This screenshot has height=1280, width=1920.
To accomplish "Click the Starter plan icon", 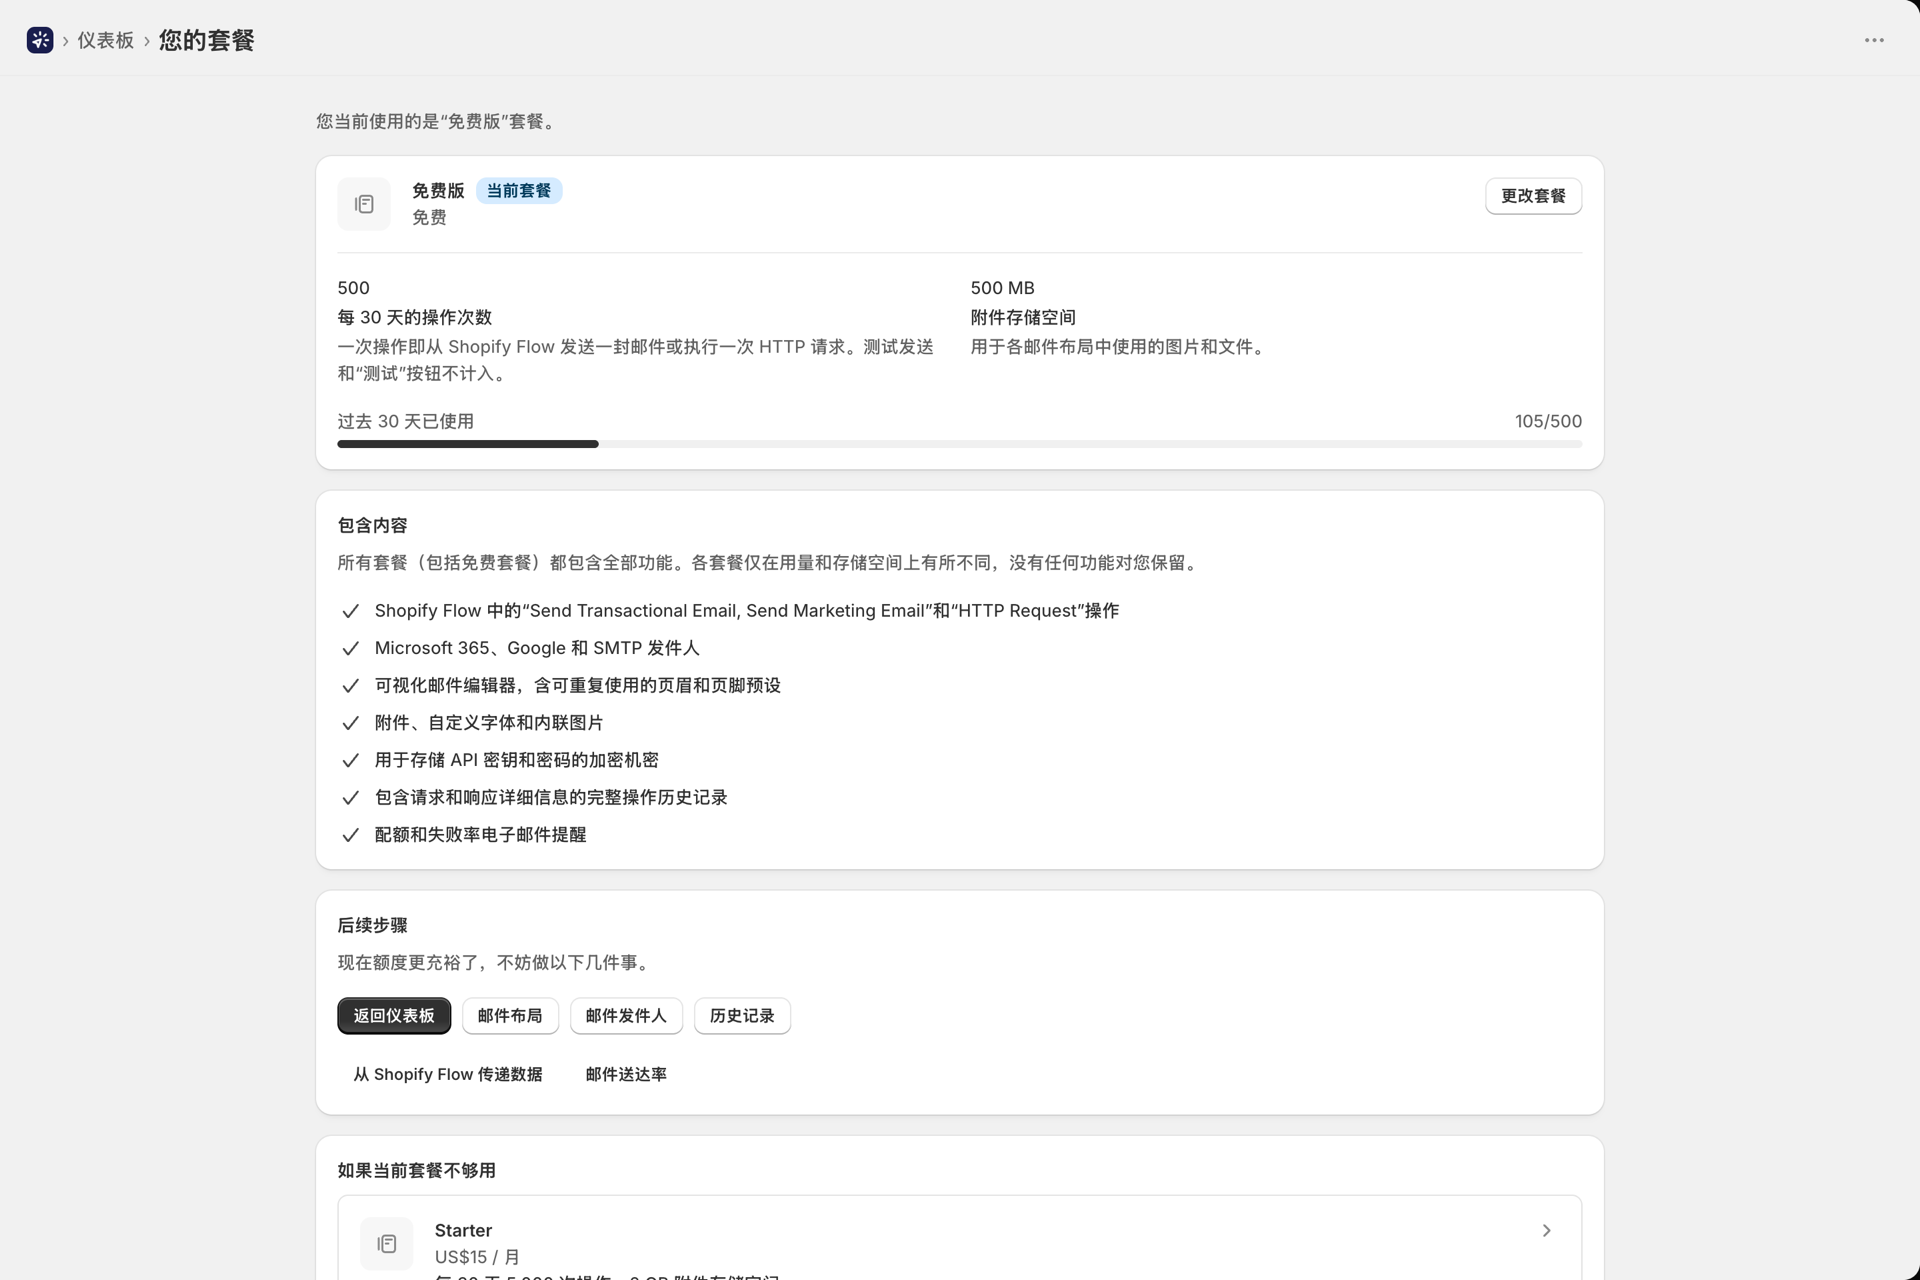I will (x=386, y=1243).
